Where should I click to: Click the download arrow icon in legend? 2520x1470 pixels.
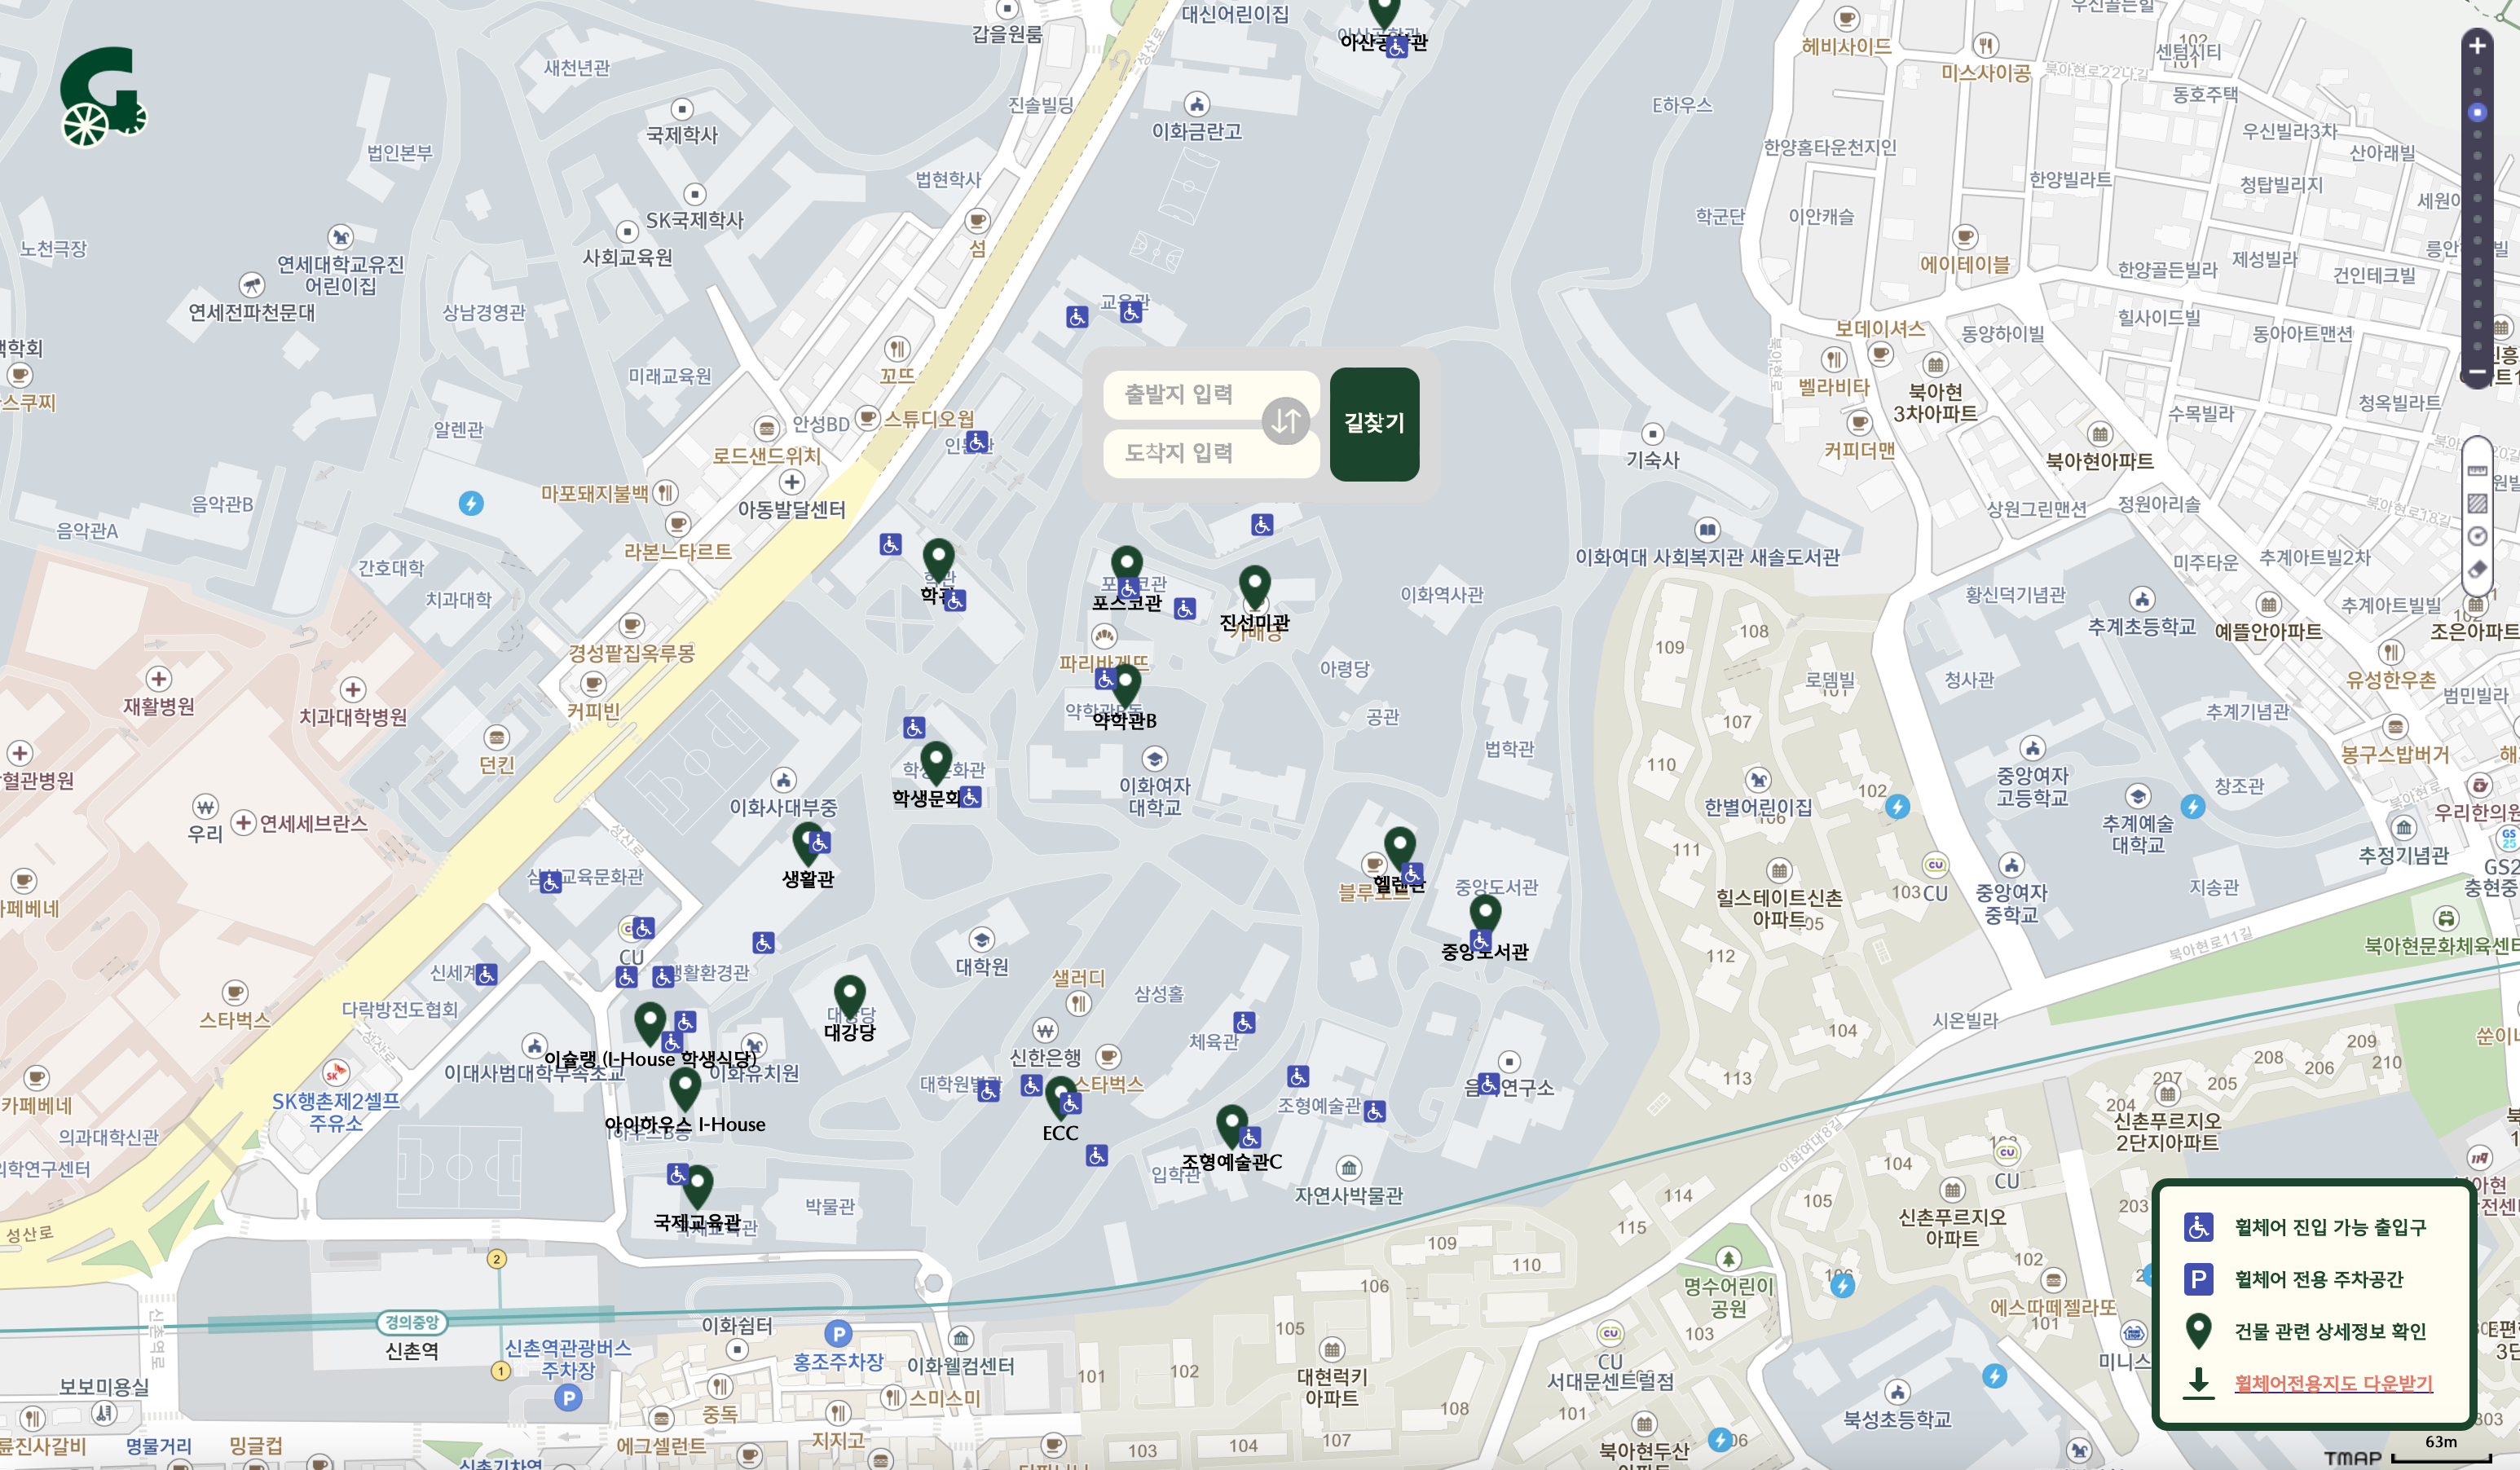2198,1383
